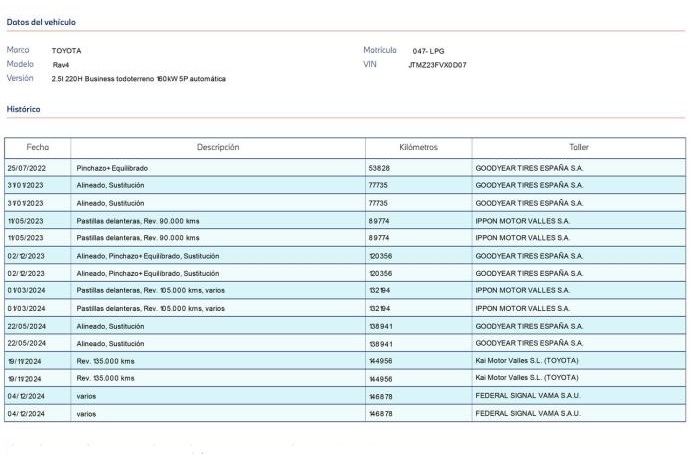
Task: Click the GOODYEAR workshop cell in the 25/07/2022 row
Action: click(529, 168)
